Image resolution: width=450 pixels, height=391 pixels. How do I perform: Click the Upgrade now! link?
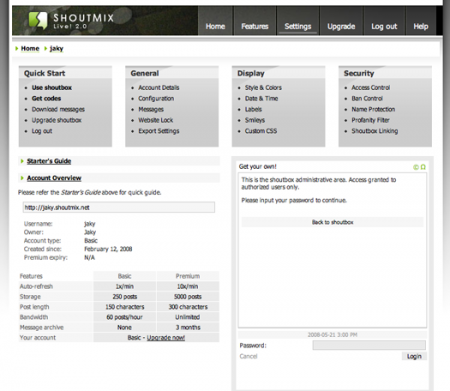click(166, 338)
